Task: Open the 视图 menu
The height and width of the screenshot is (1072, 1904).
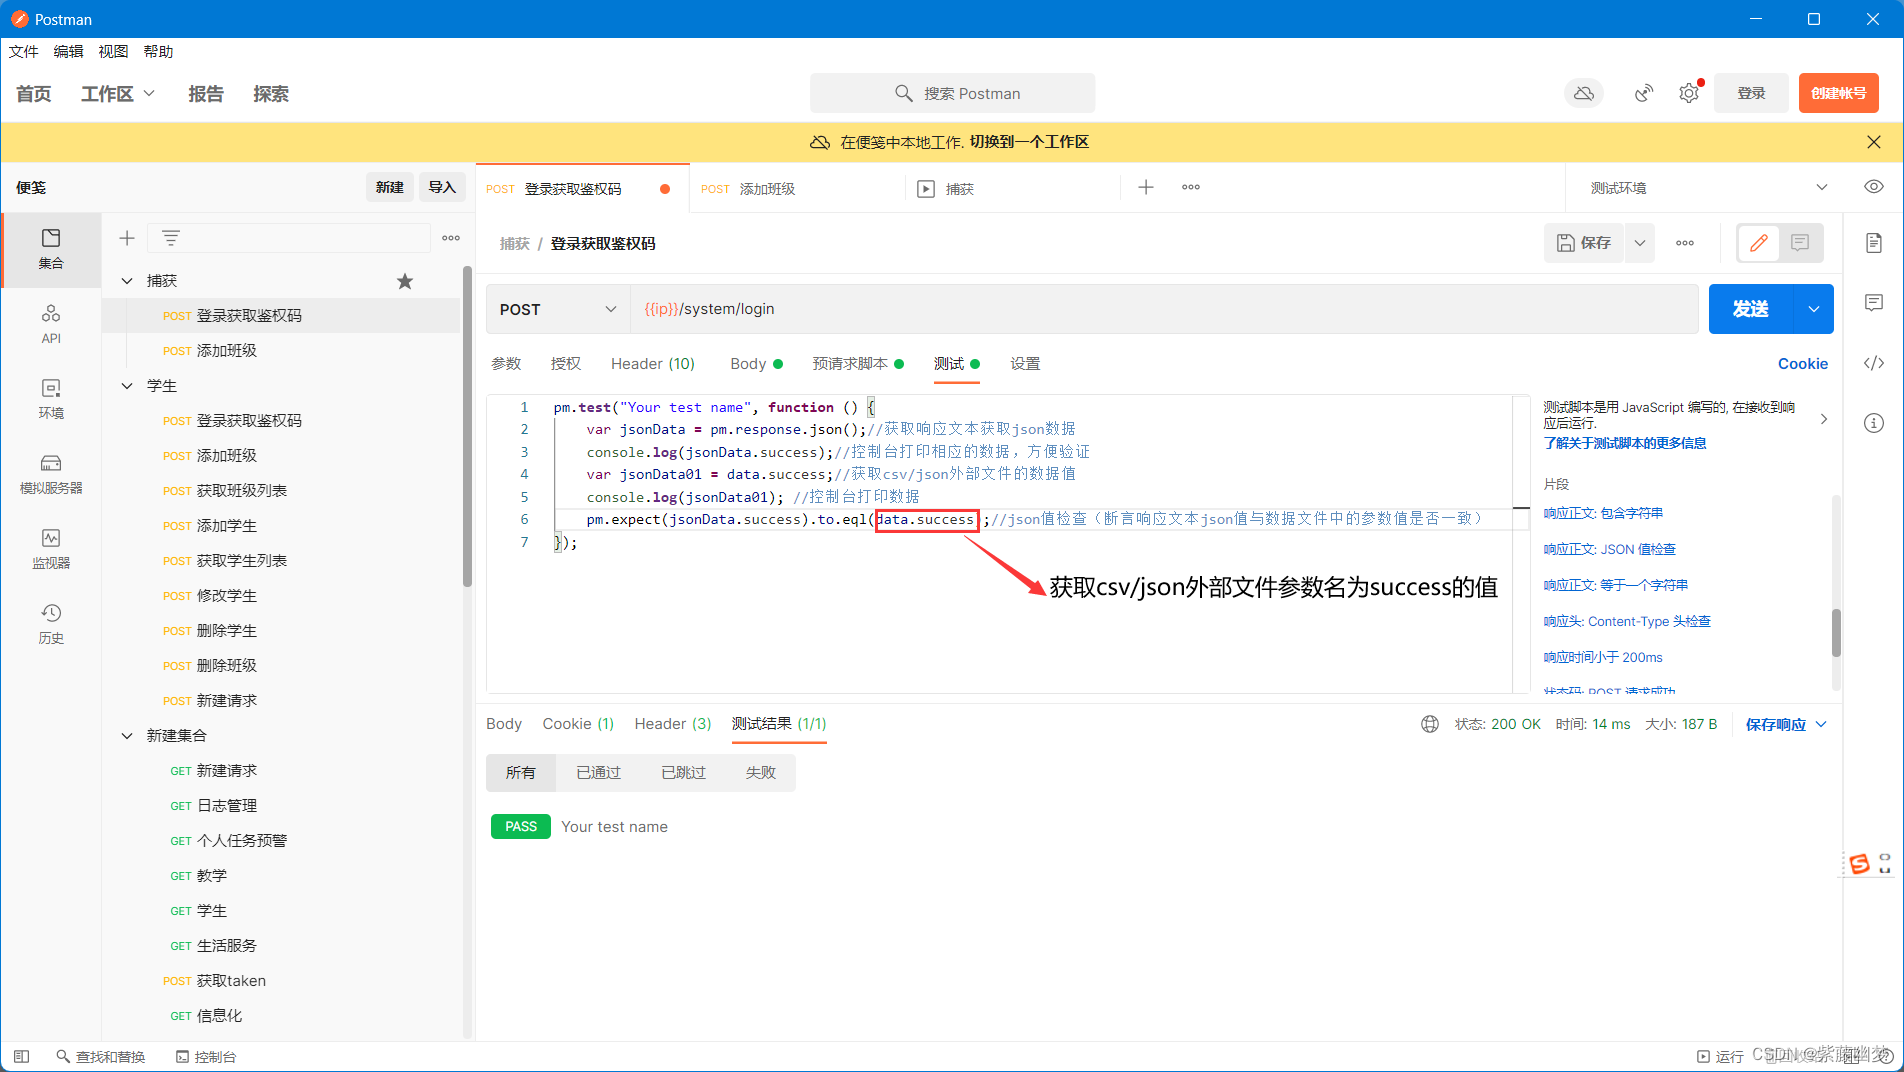Action: [x=113, y=51]
